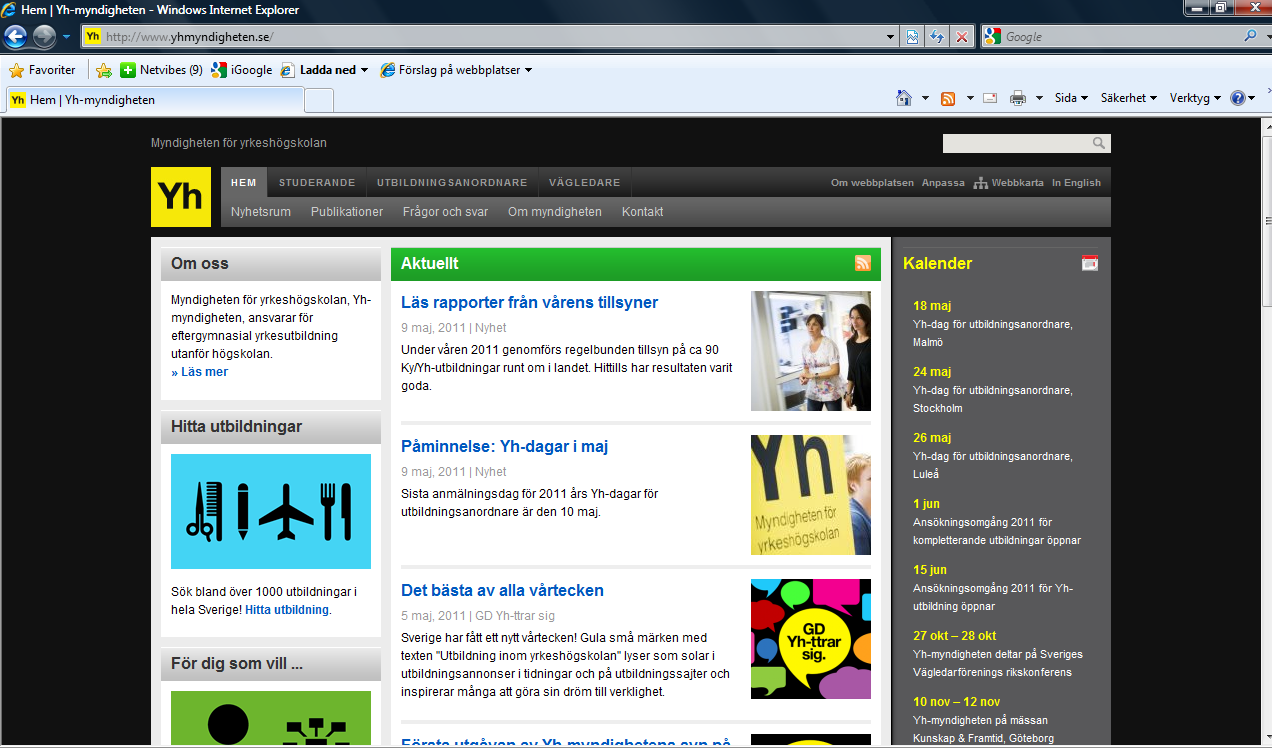The image size is (1272, 748).
Task: Click the Kalender calendar icon
Action: [1090, 263]
